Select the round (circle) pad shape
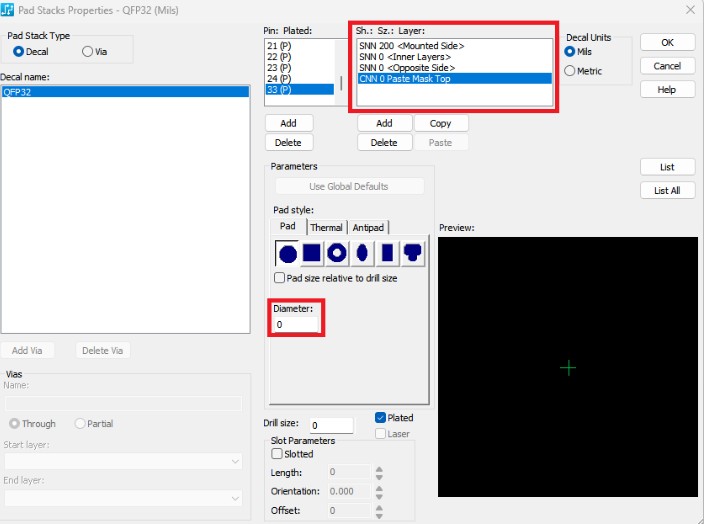Screen dimensions: 705x524 287,253
